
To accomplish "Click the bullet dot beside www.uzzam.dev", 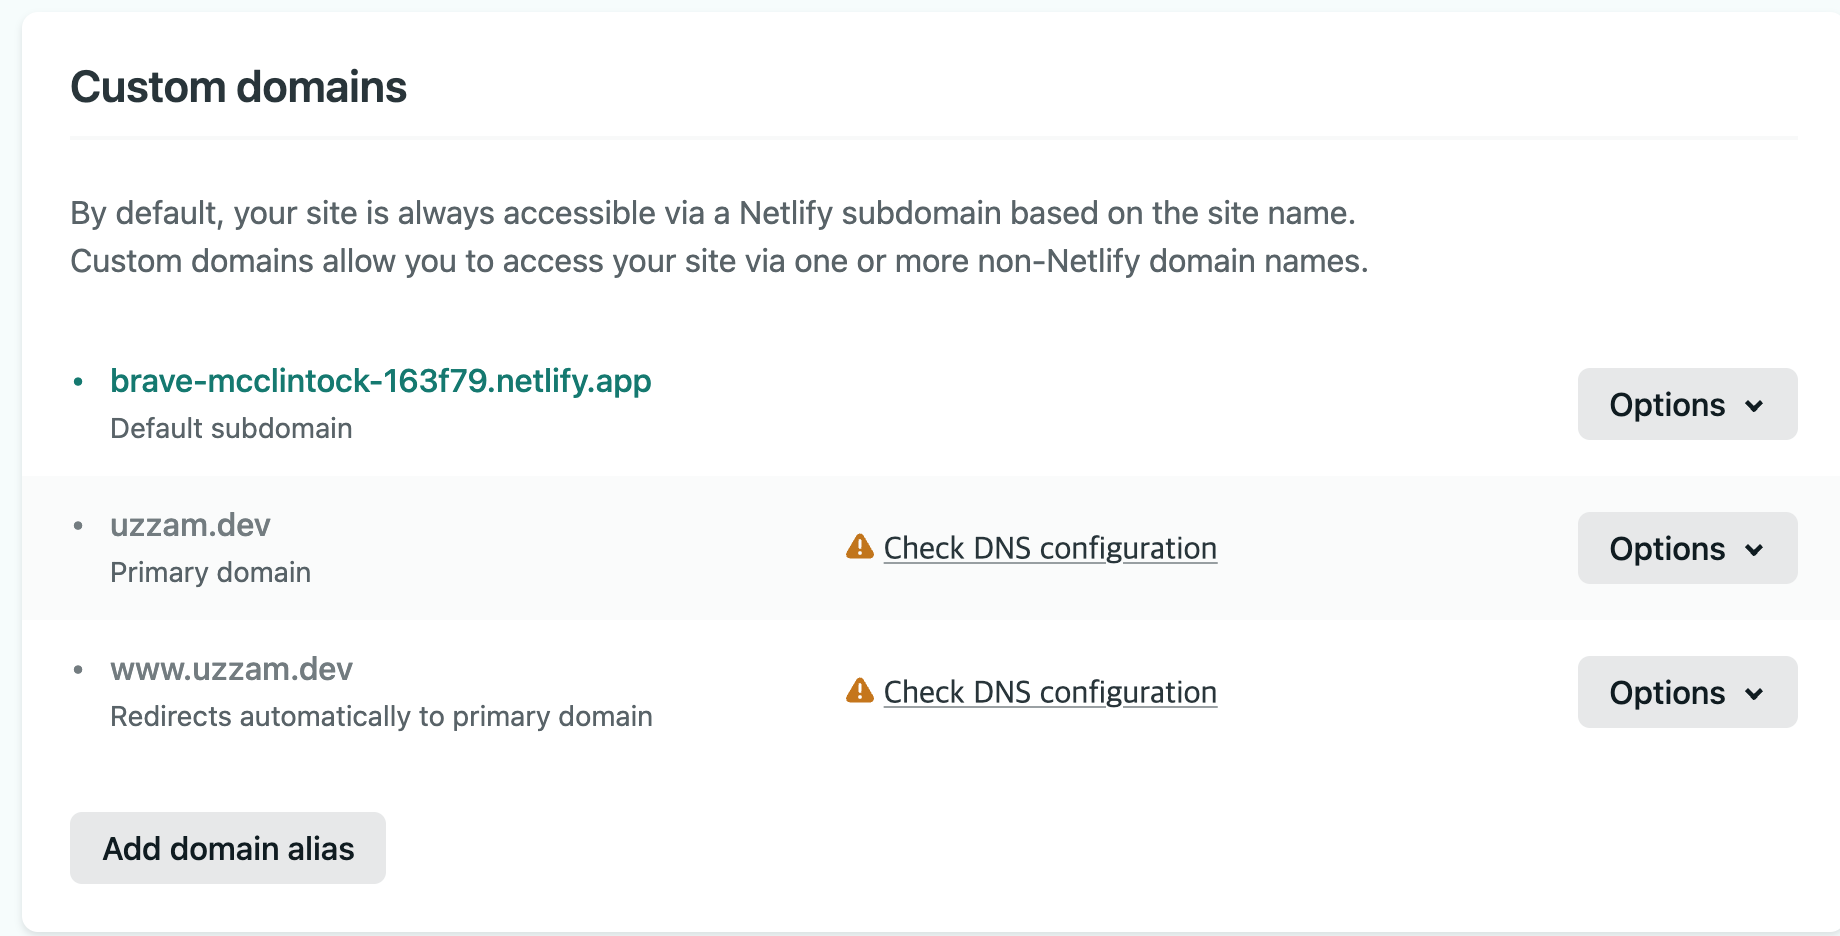I will (78, 670).
